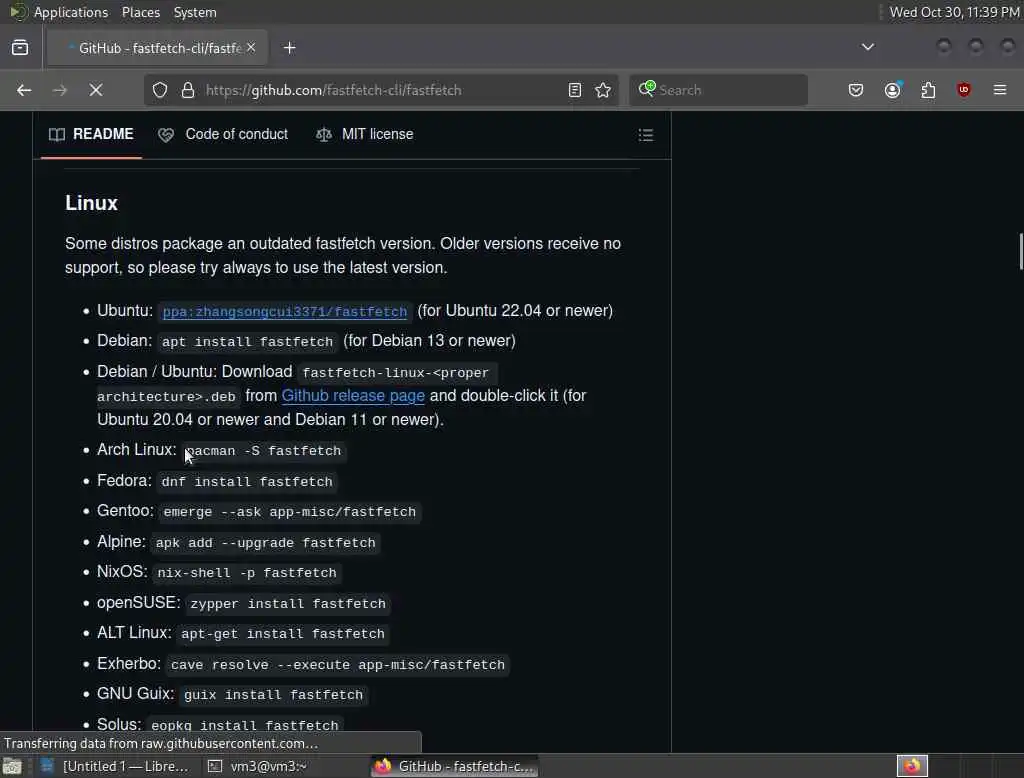Image resolution: width=1024 pixels, height=778 pixels.
Task: Click the MIT license scales icon
Action: coord(324,135)
